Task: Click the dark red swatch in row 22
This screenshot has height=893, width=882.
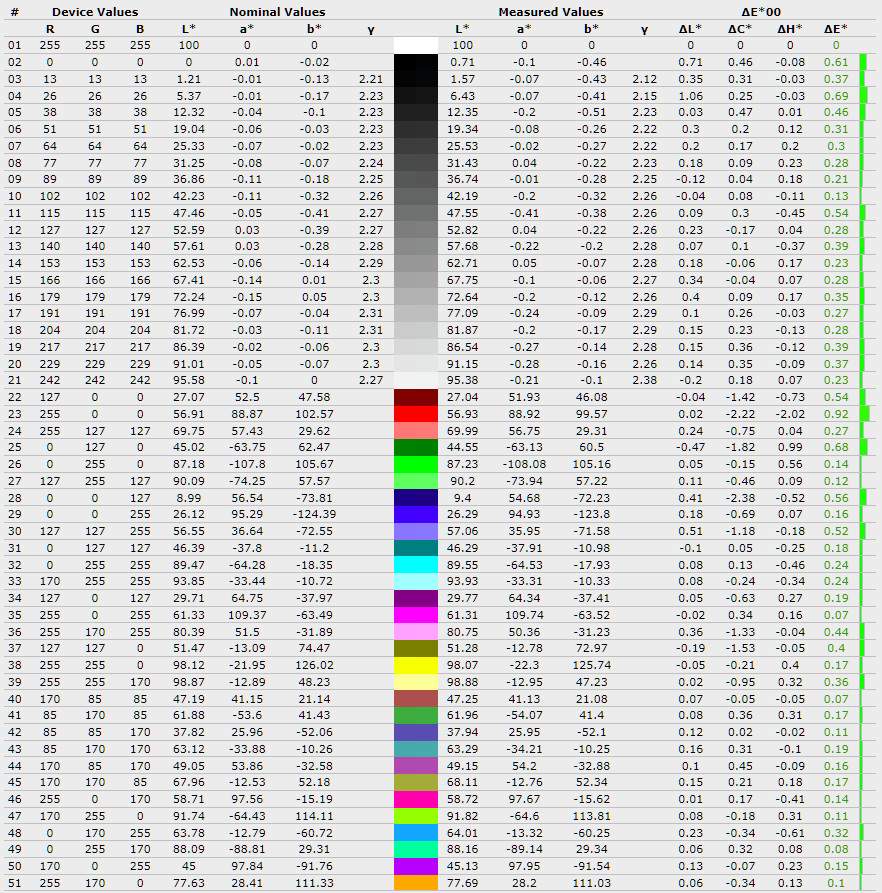Action: (416, 397)
